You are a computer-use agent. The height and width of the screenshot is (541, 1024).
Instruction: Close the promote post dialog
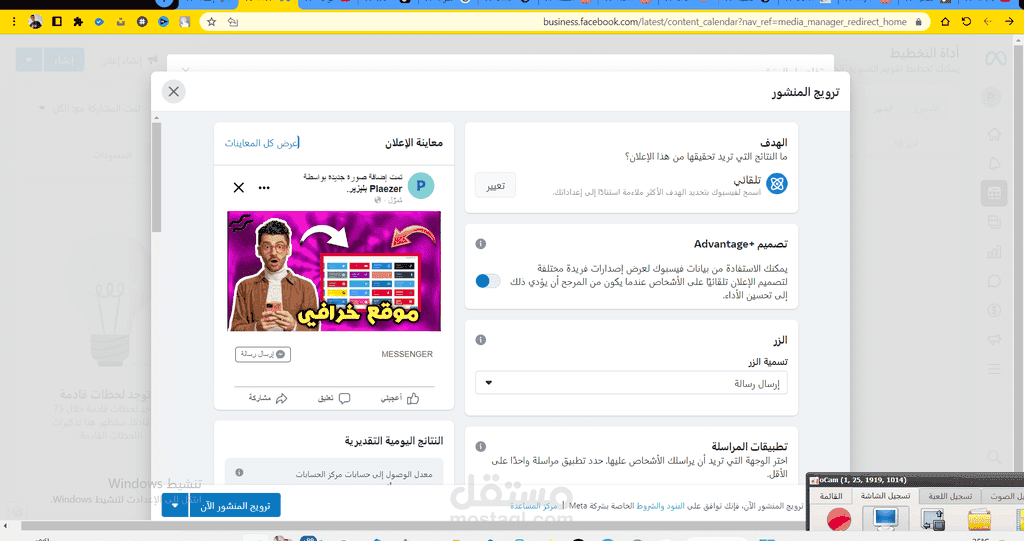point(174,91)
